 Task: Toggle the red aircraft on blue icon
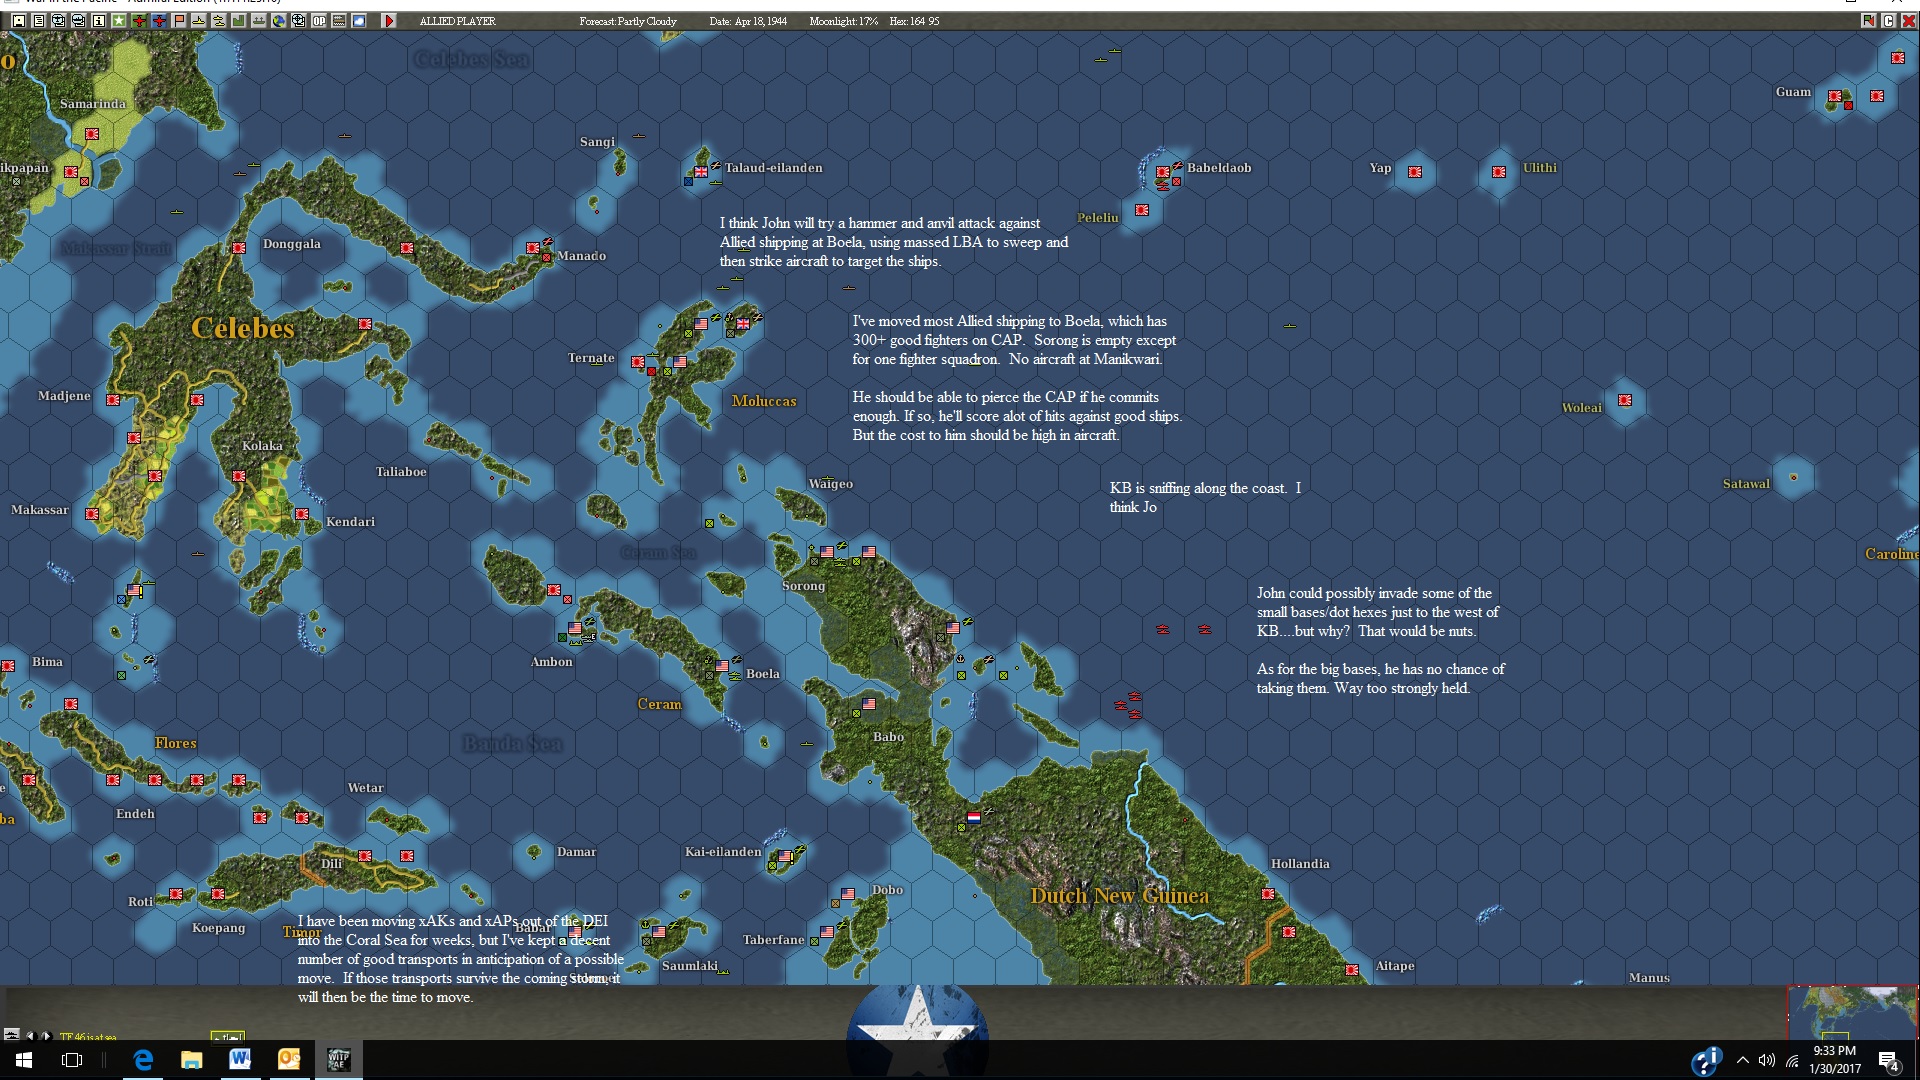pos(159,20)
